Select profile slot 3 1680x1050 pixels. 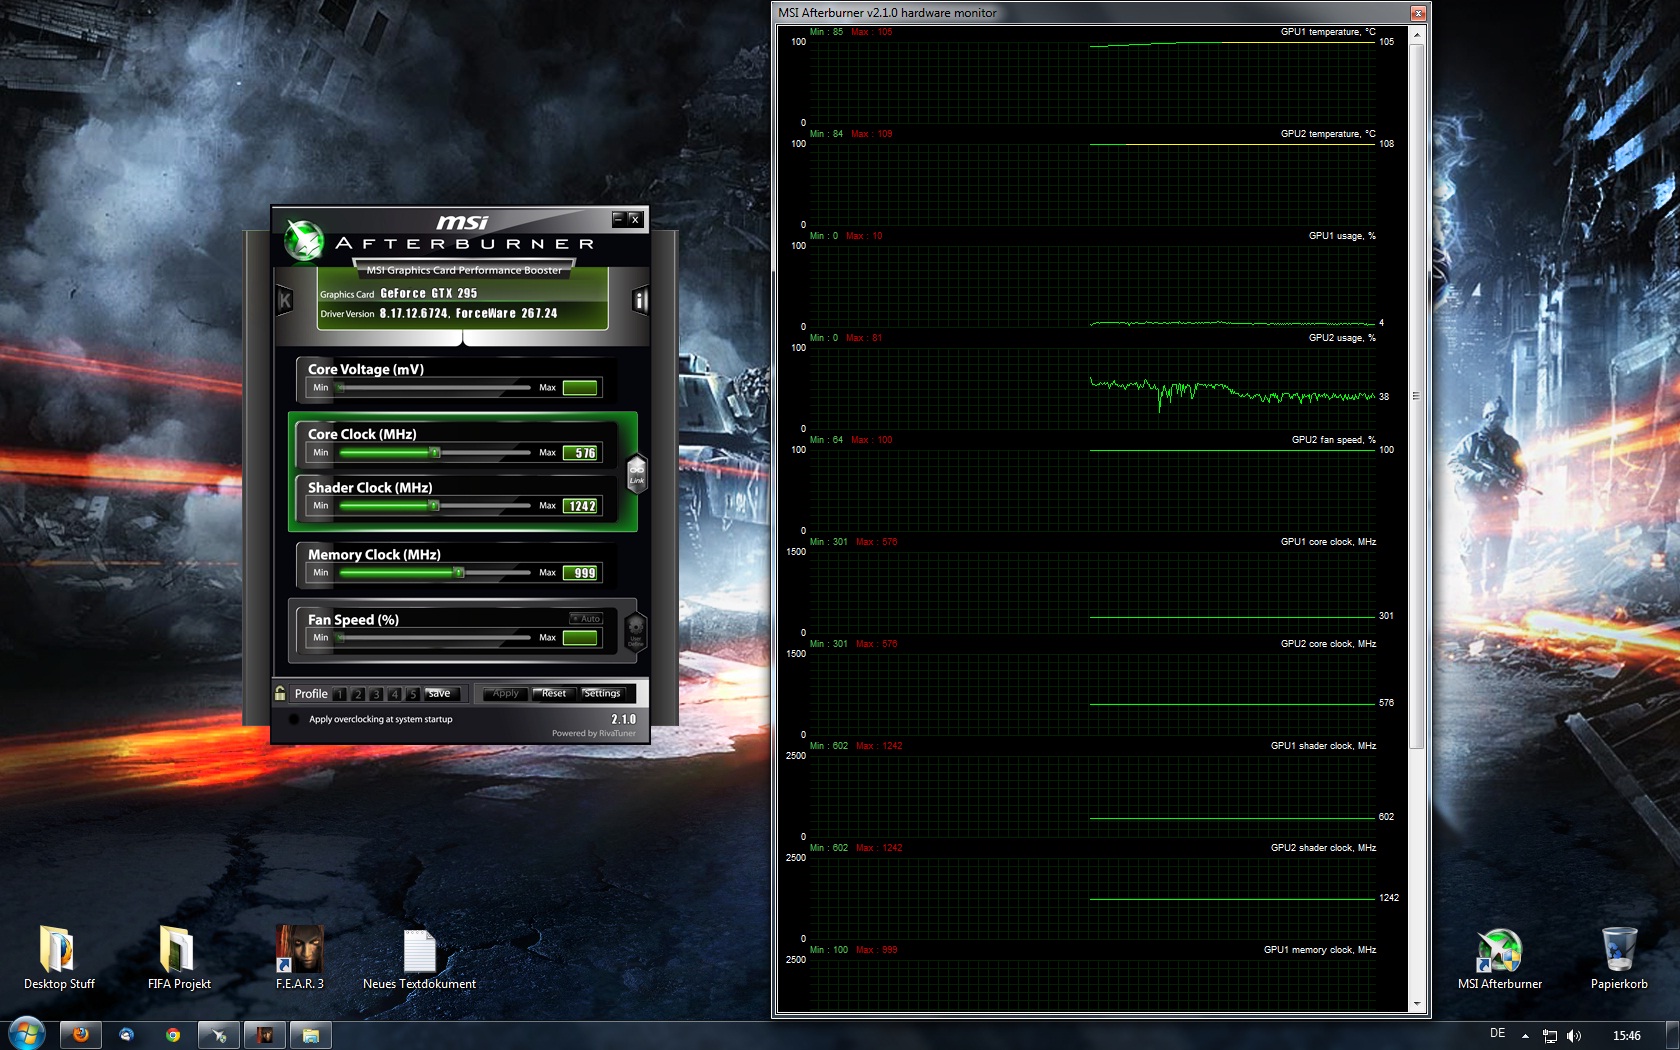tap(376, 694)
